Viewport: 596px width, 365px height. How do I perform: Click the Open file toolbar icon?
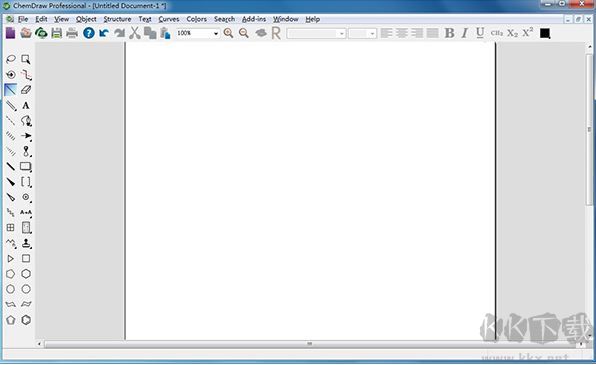point(26,33)
